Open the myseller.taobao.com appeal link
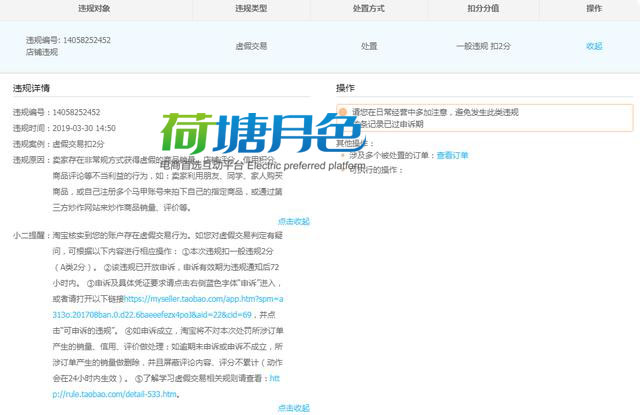This screenshot has height=415, width=640. [168, 307]
